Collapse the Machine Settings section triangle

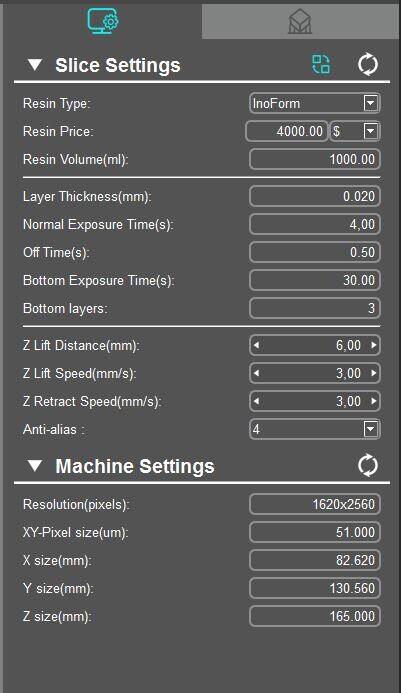tap(35, 466)
